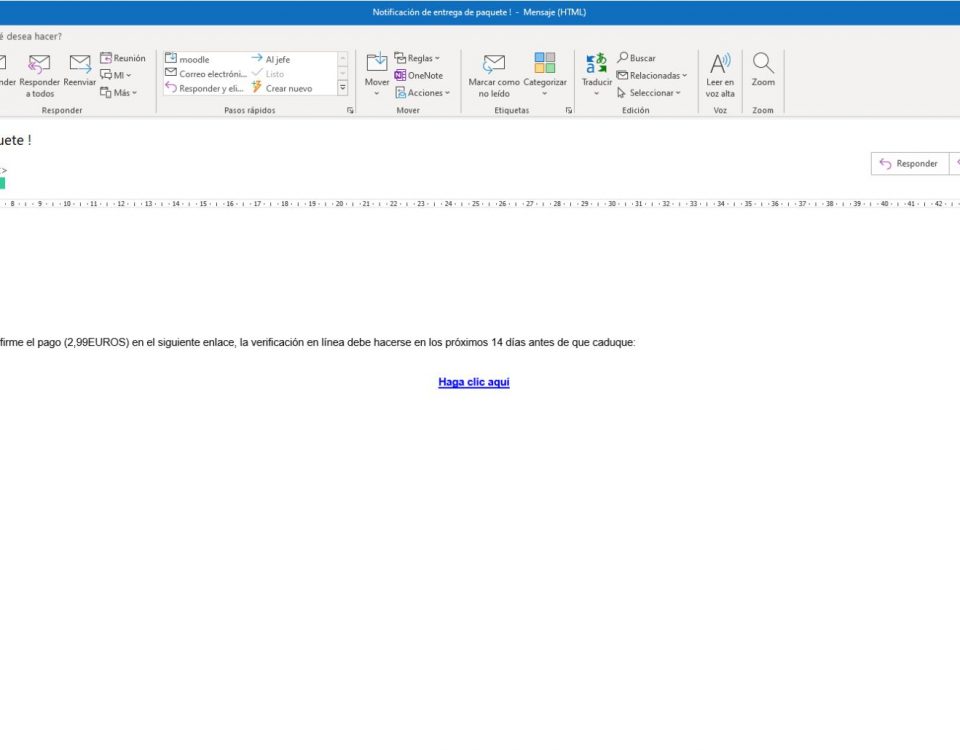Choose the Al jefe quick step
The height and width of the screenshot is (750, 960).
click(271, 59)
